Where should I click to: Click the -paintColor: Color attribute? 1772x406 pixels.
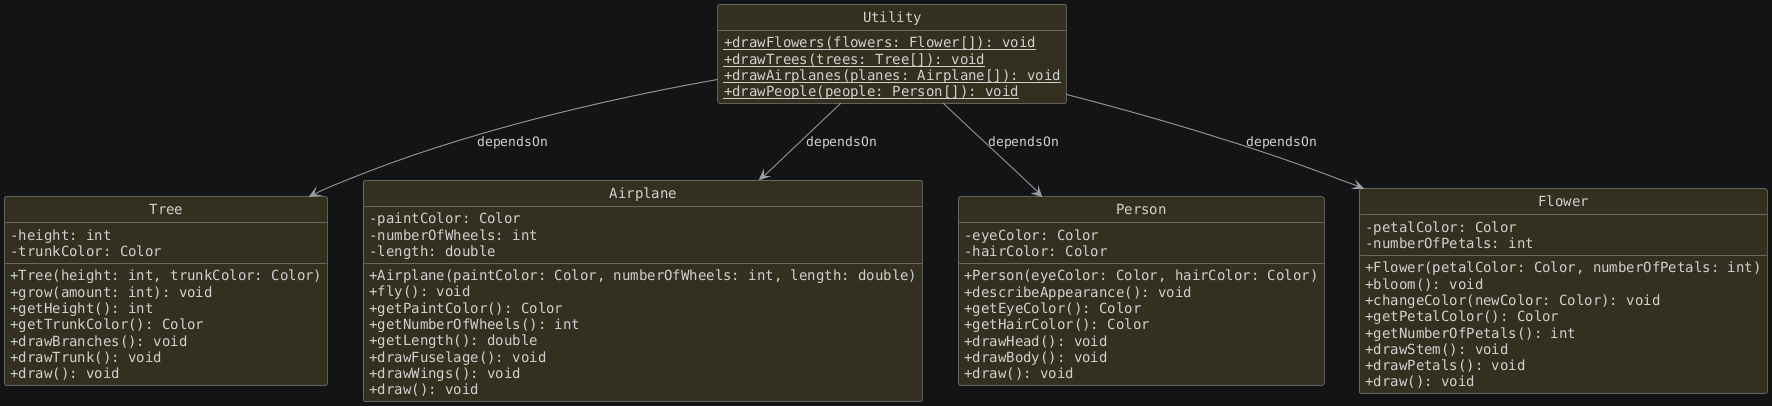click(x=445, y=218)
